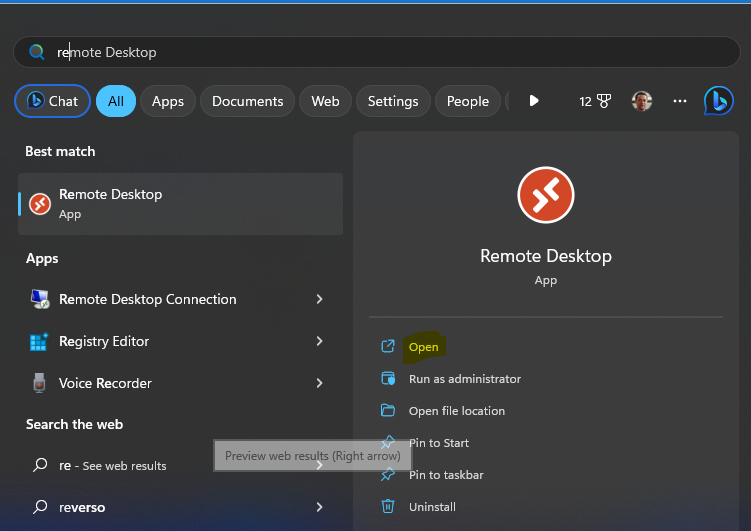Click the Voice Recorder microphone icon
This screenshot has width=751, height=531.
[x=39, y=383]
